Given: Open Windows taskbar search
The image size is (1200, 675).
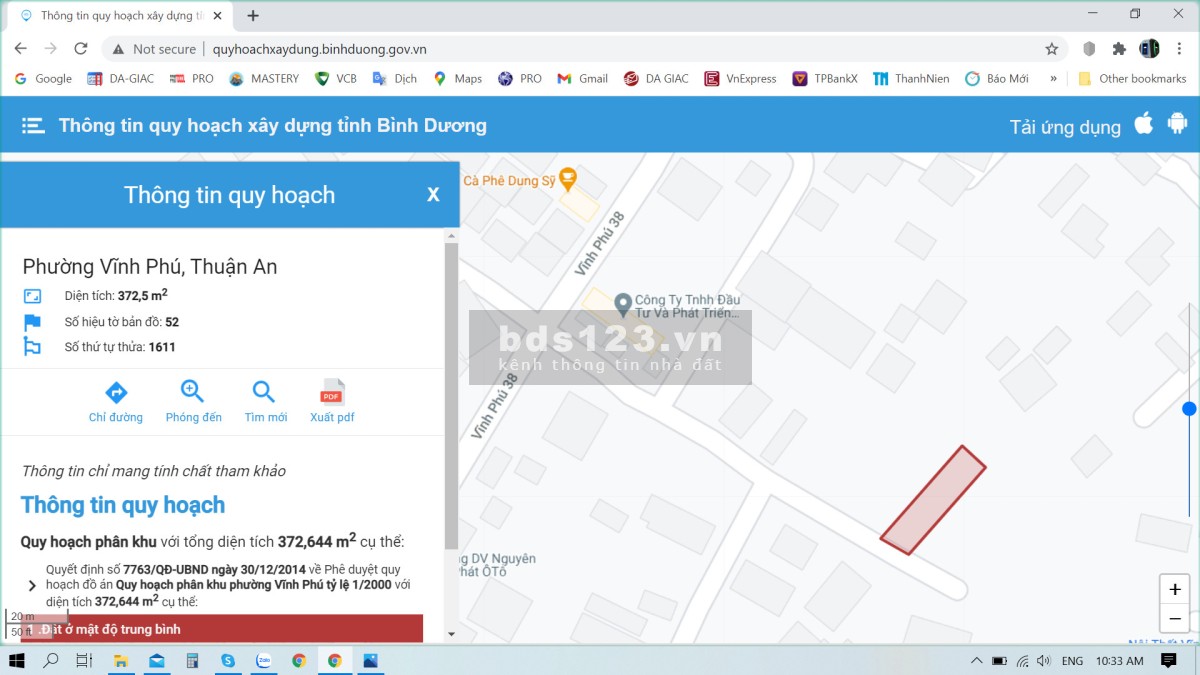Looking at the screenshot, I should coord(51,660).
